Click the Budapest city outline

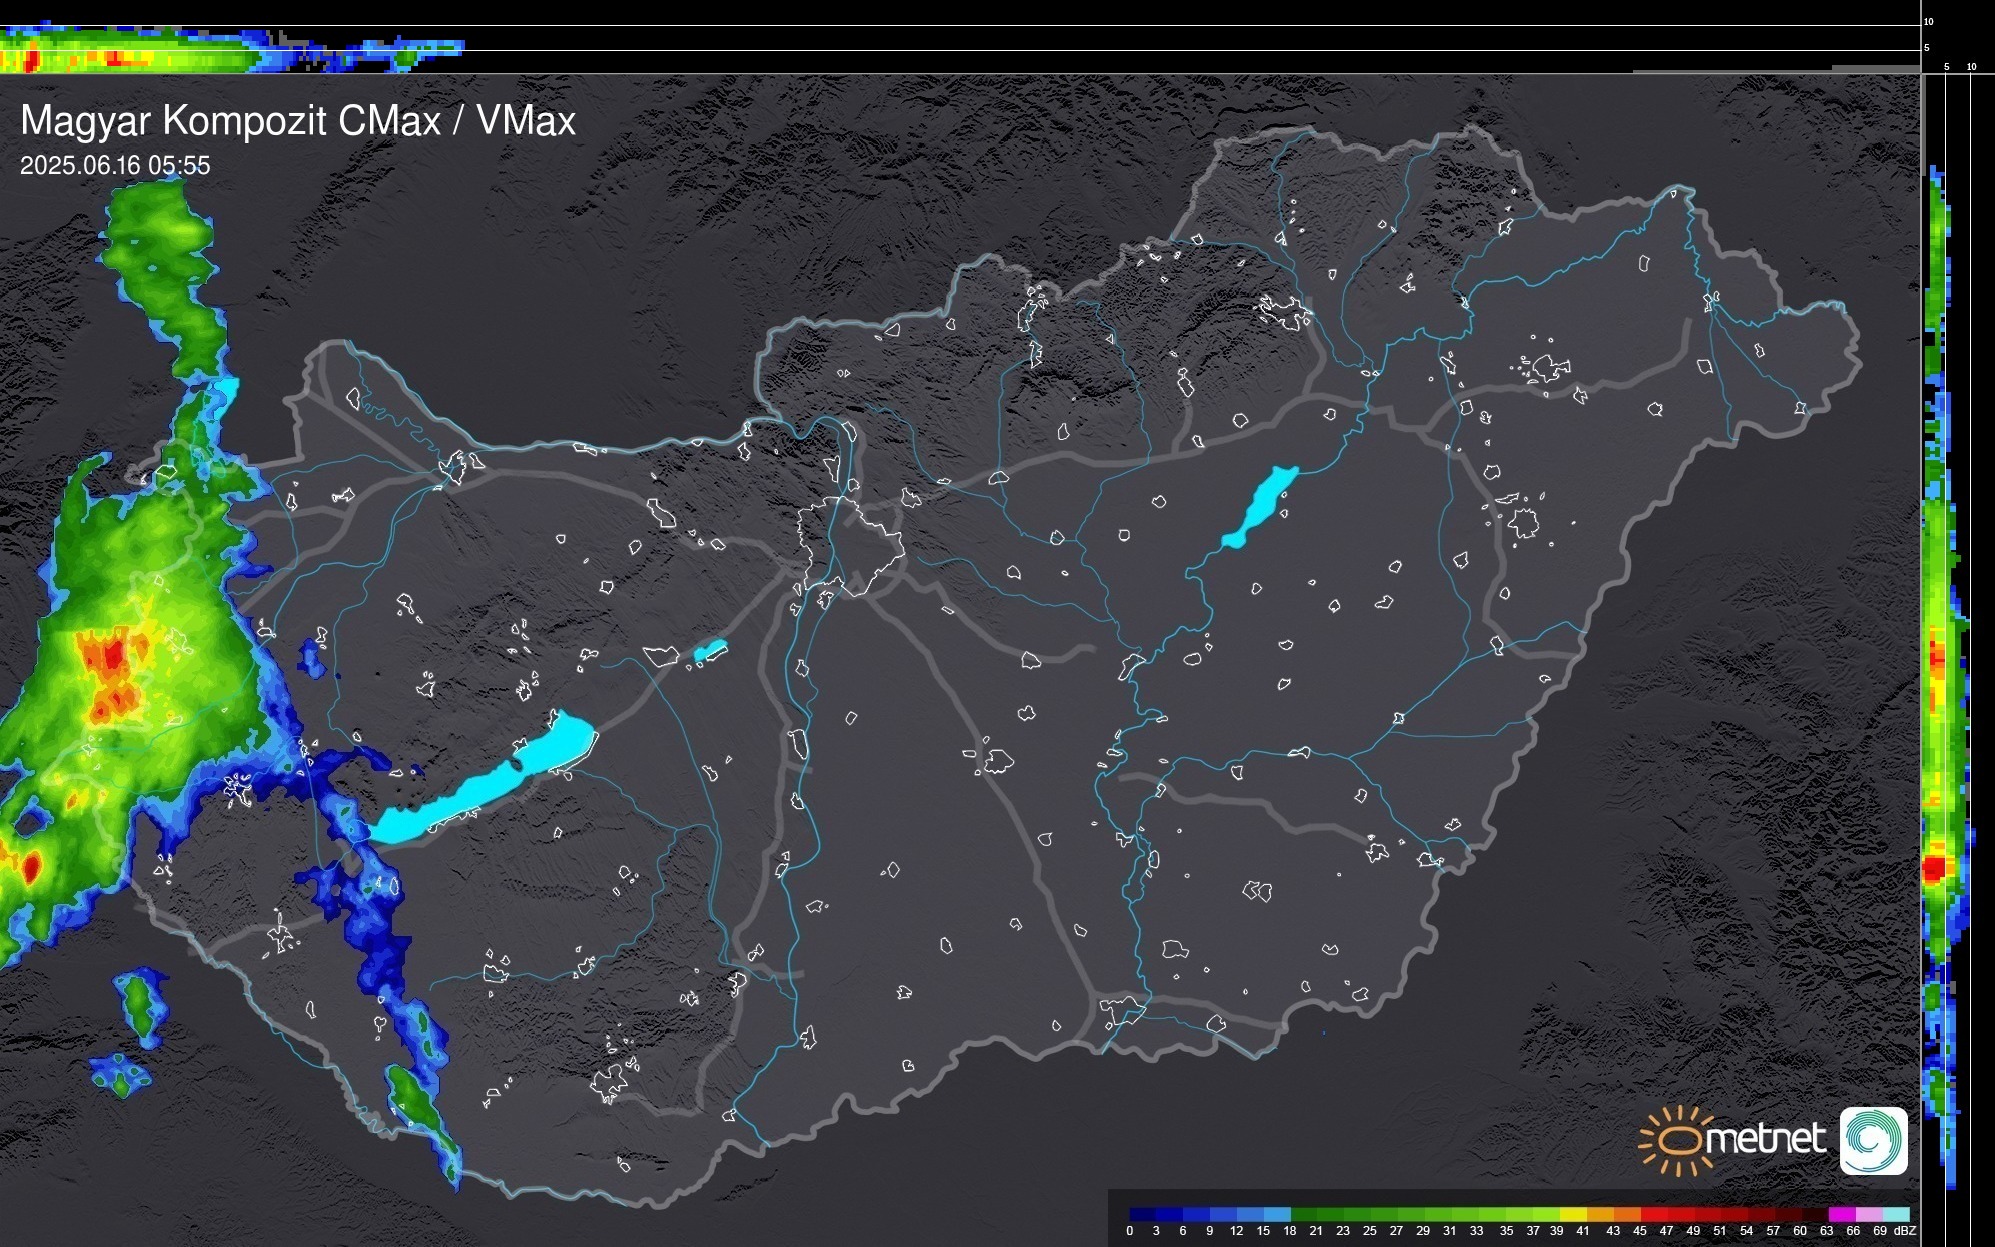[x=850, y=545]
